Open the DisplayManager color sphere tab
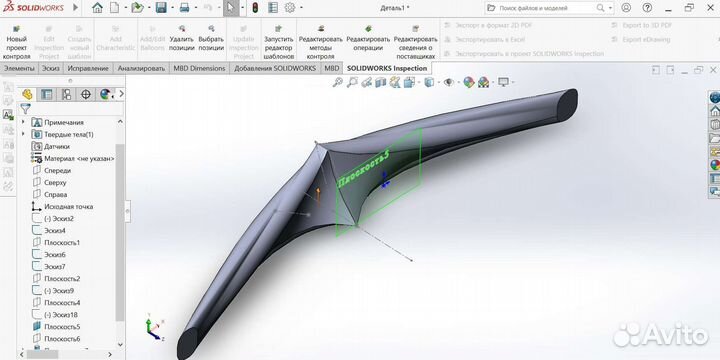The height and width of the screenshot is (360, 720). 106,94
